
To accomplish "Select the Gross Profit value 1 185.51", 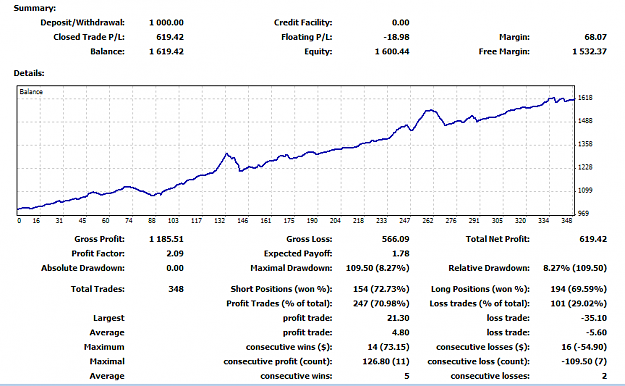I will point(166,239).
